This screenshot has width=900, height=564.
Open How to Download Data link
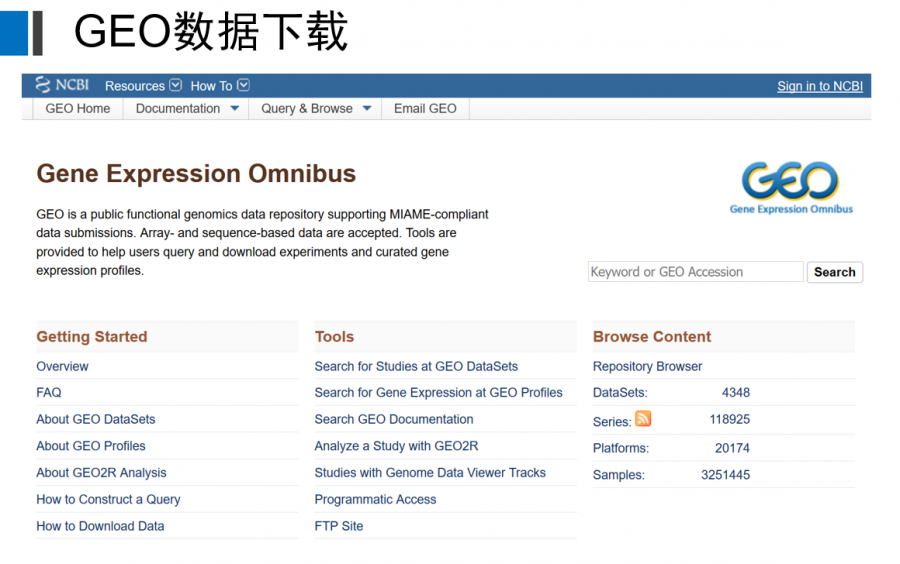pyautogui.click(x=100, y=526)
